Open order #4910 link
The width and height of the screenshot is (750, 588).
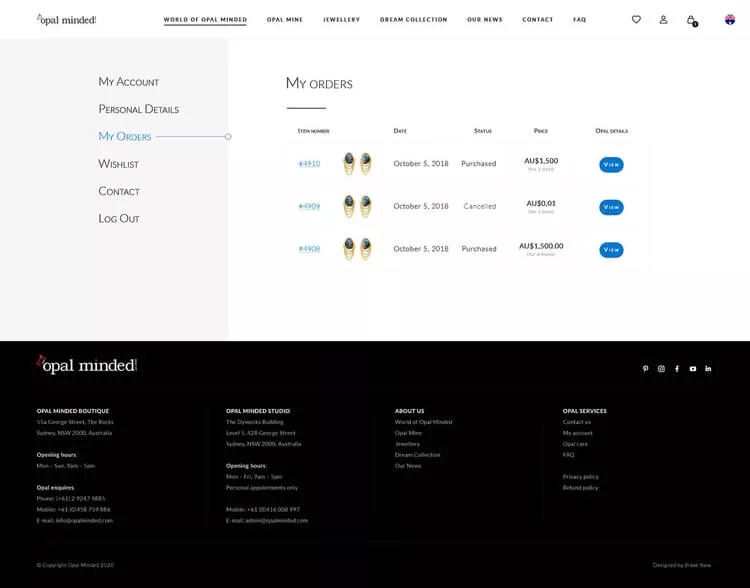coord(309,164)
